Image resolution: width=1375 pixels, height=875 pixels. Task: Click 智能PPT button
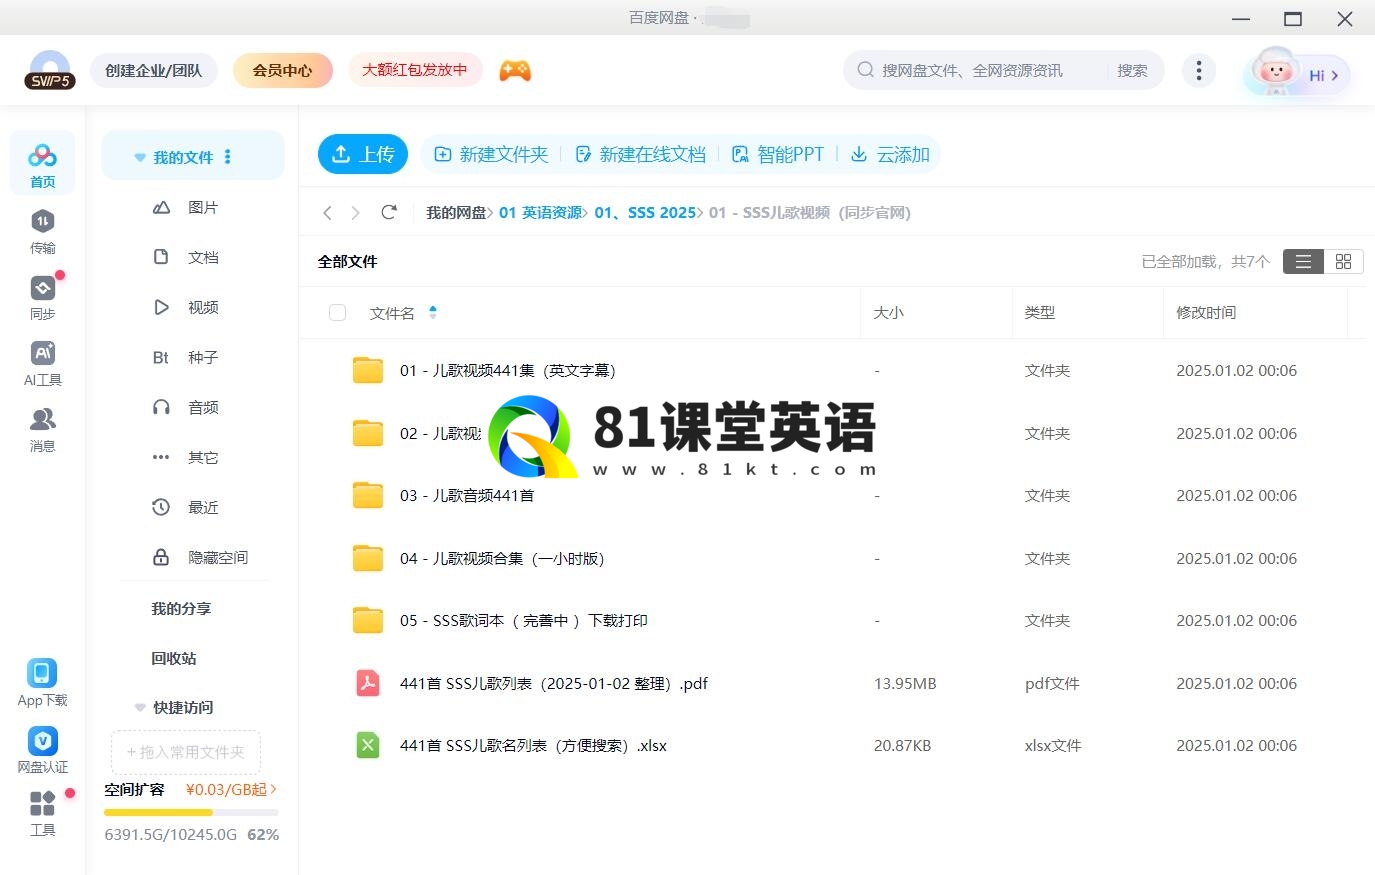tap(778, 154)
